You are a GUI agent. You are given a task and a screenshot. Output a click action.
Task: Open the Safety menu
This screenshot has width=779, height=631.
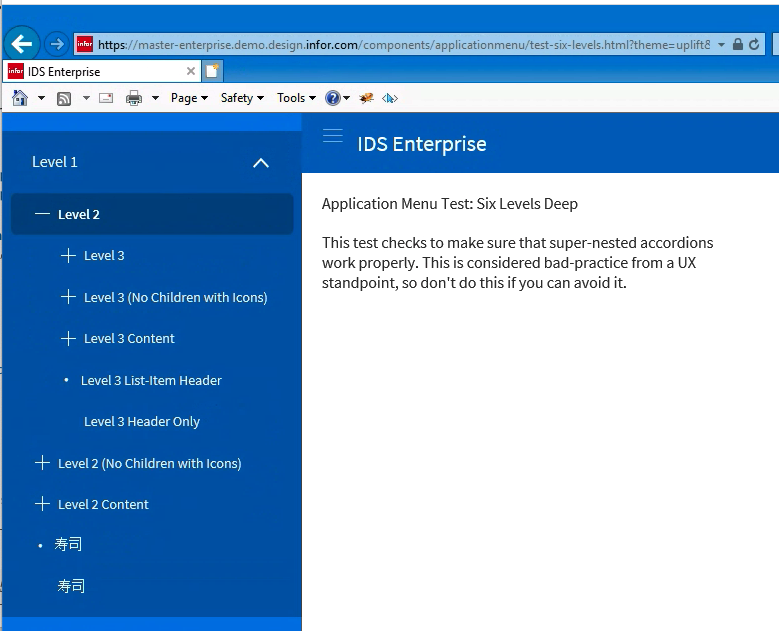pyautogui.click(x=242, y=98)
